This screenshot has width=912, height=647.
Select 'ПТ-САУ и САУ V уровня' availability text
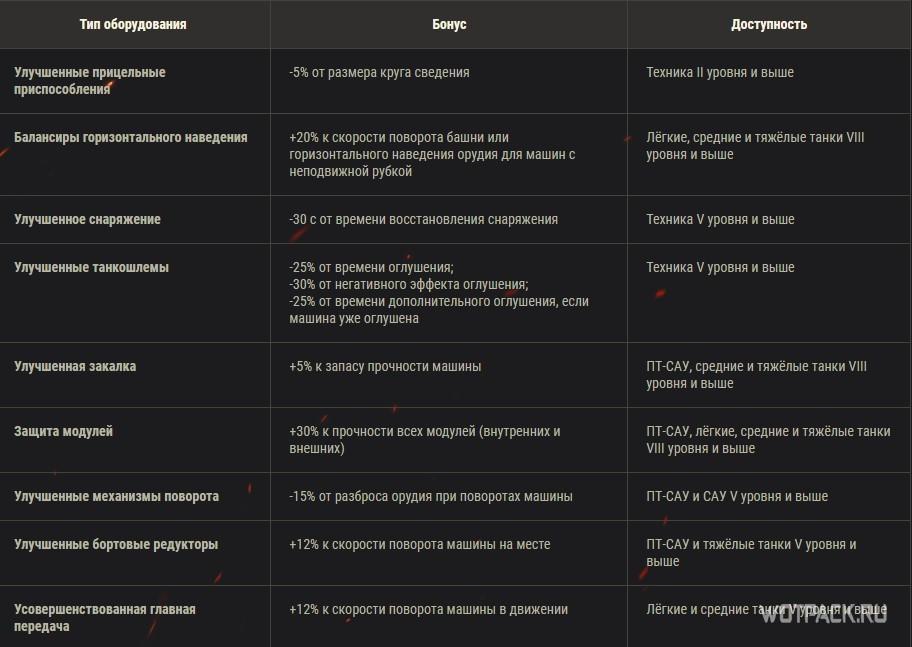[x=737, y=496]
